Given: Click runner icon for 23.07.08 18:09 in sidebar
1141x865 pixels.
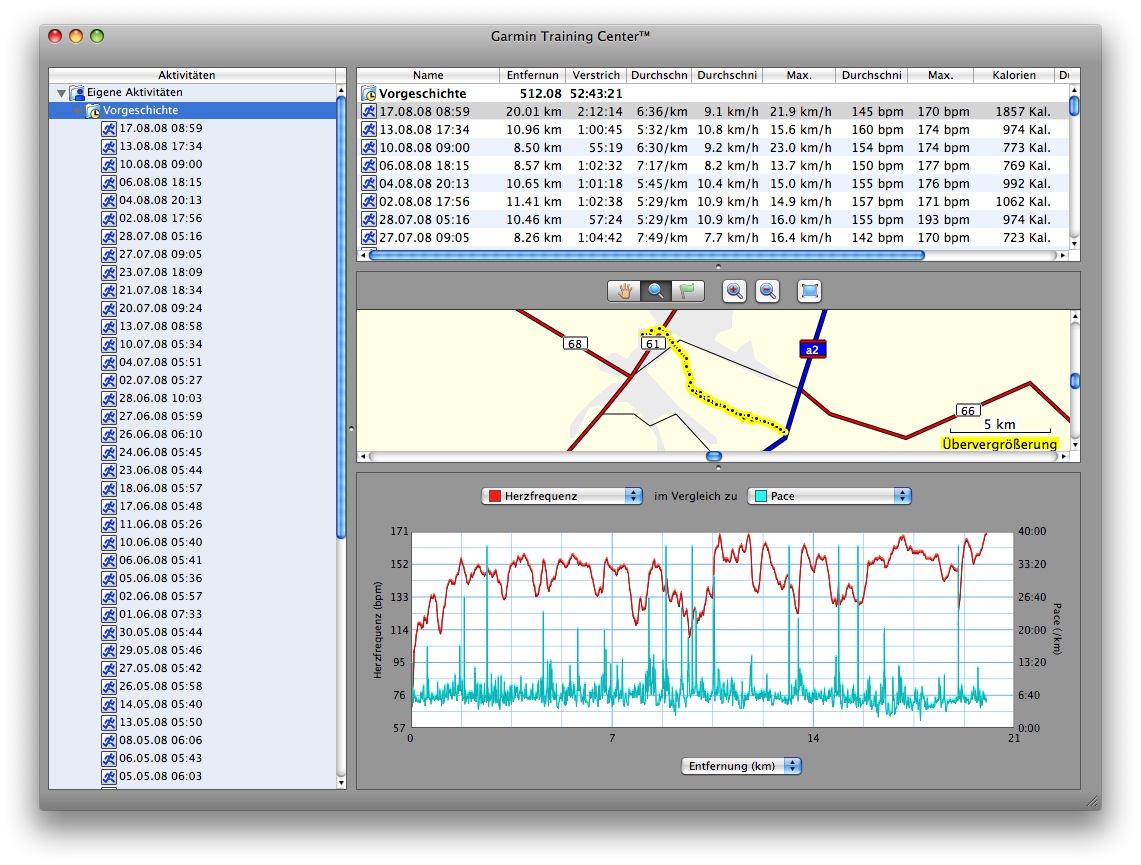Looking at the screenshot, I should click(108, 272).
